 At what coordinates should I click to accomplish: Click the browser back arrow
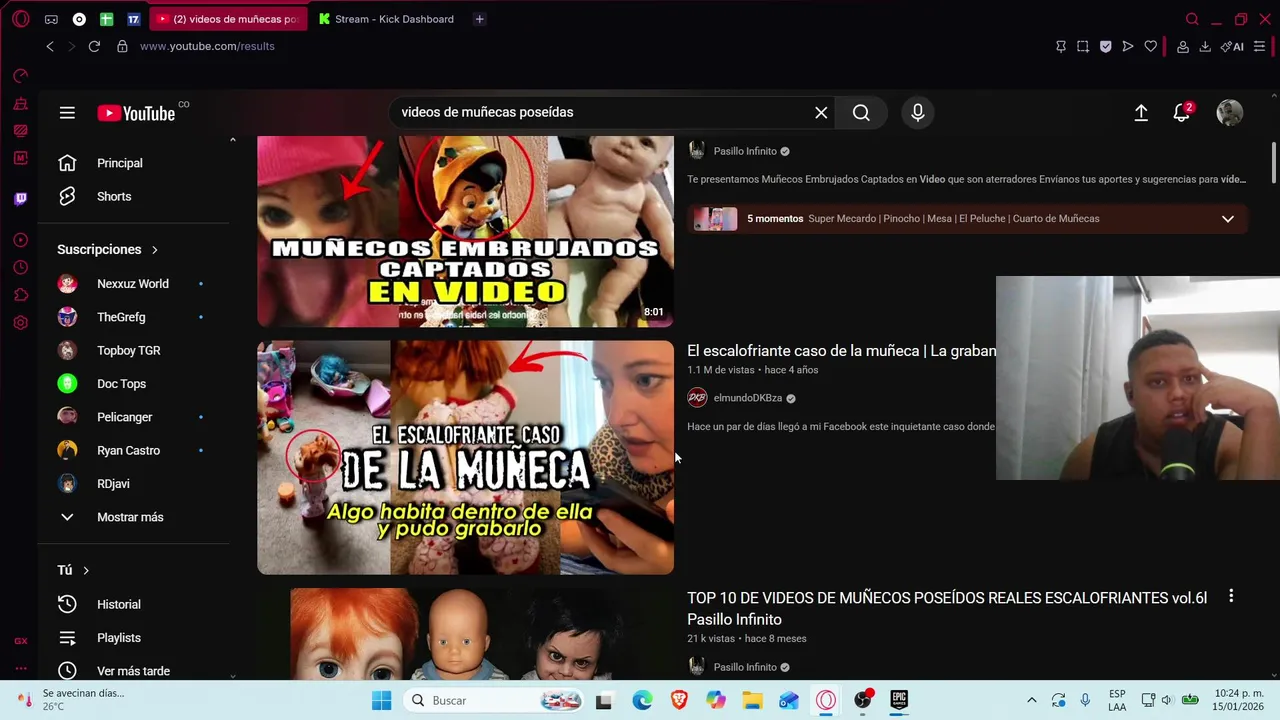[x=50, y=46]
